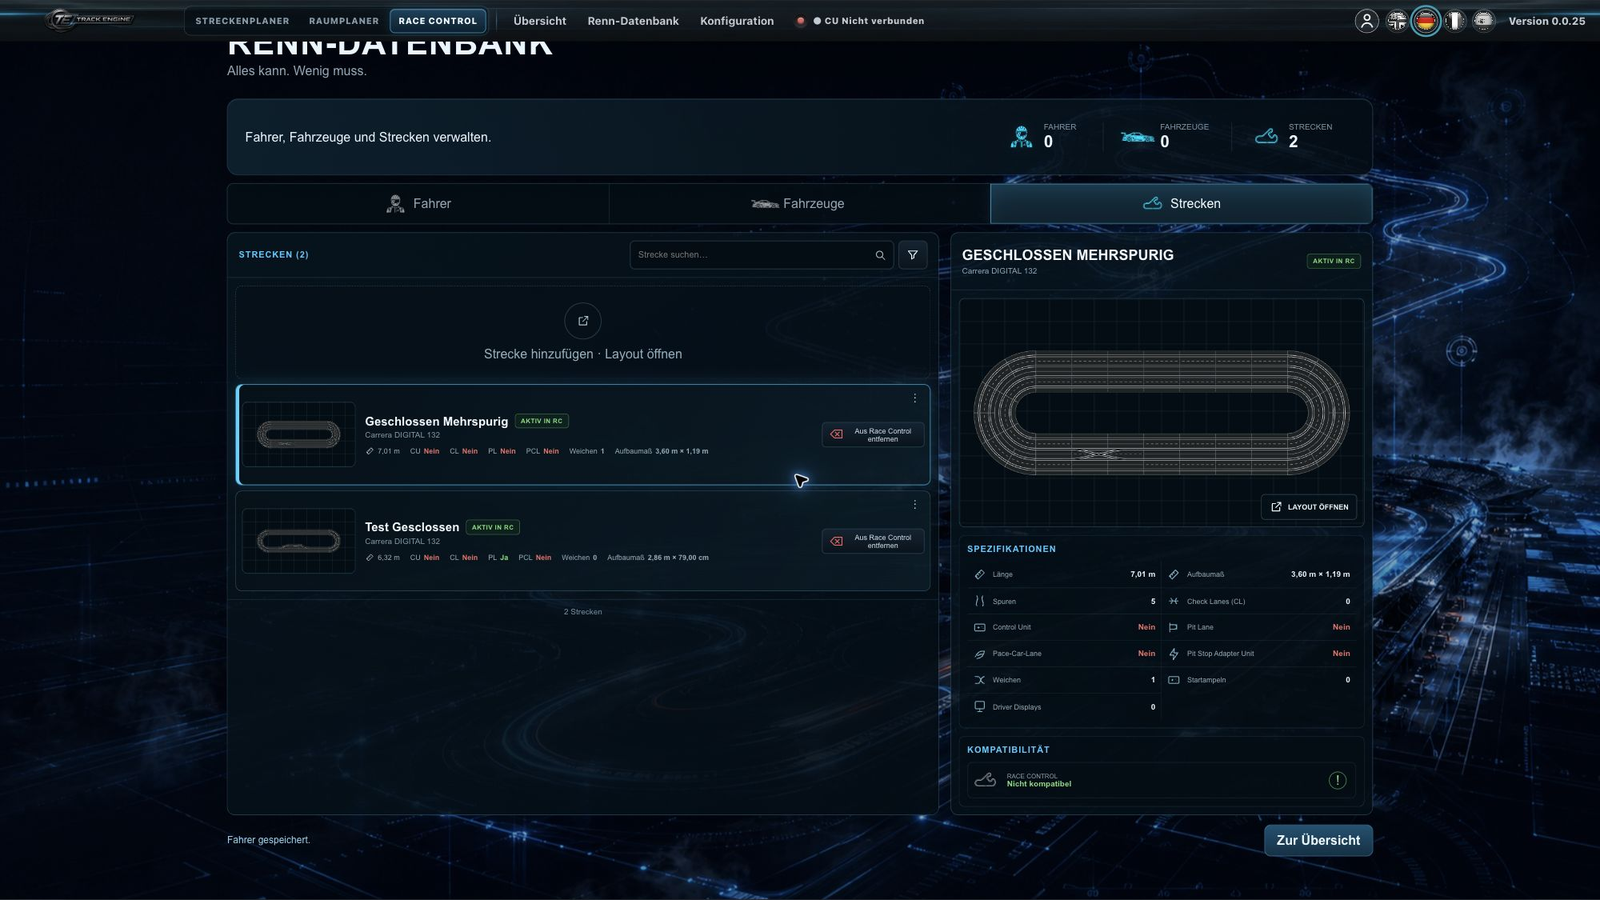
Task: Click the Zur Übersicht button
Action: [x=1318, y=840]
